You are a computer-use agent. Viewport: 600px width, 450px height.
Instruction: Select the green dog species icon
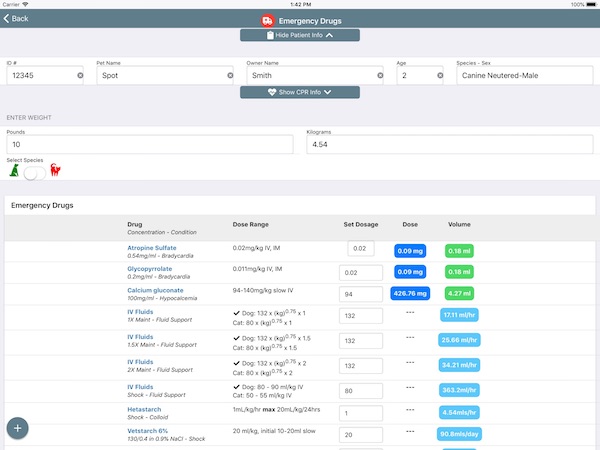coord(14,170)
